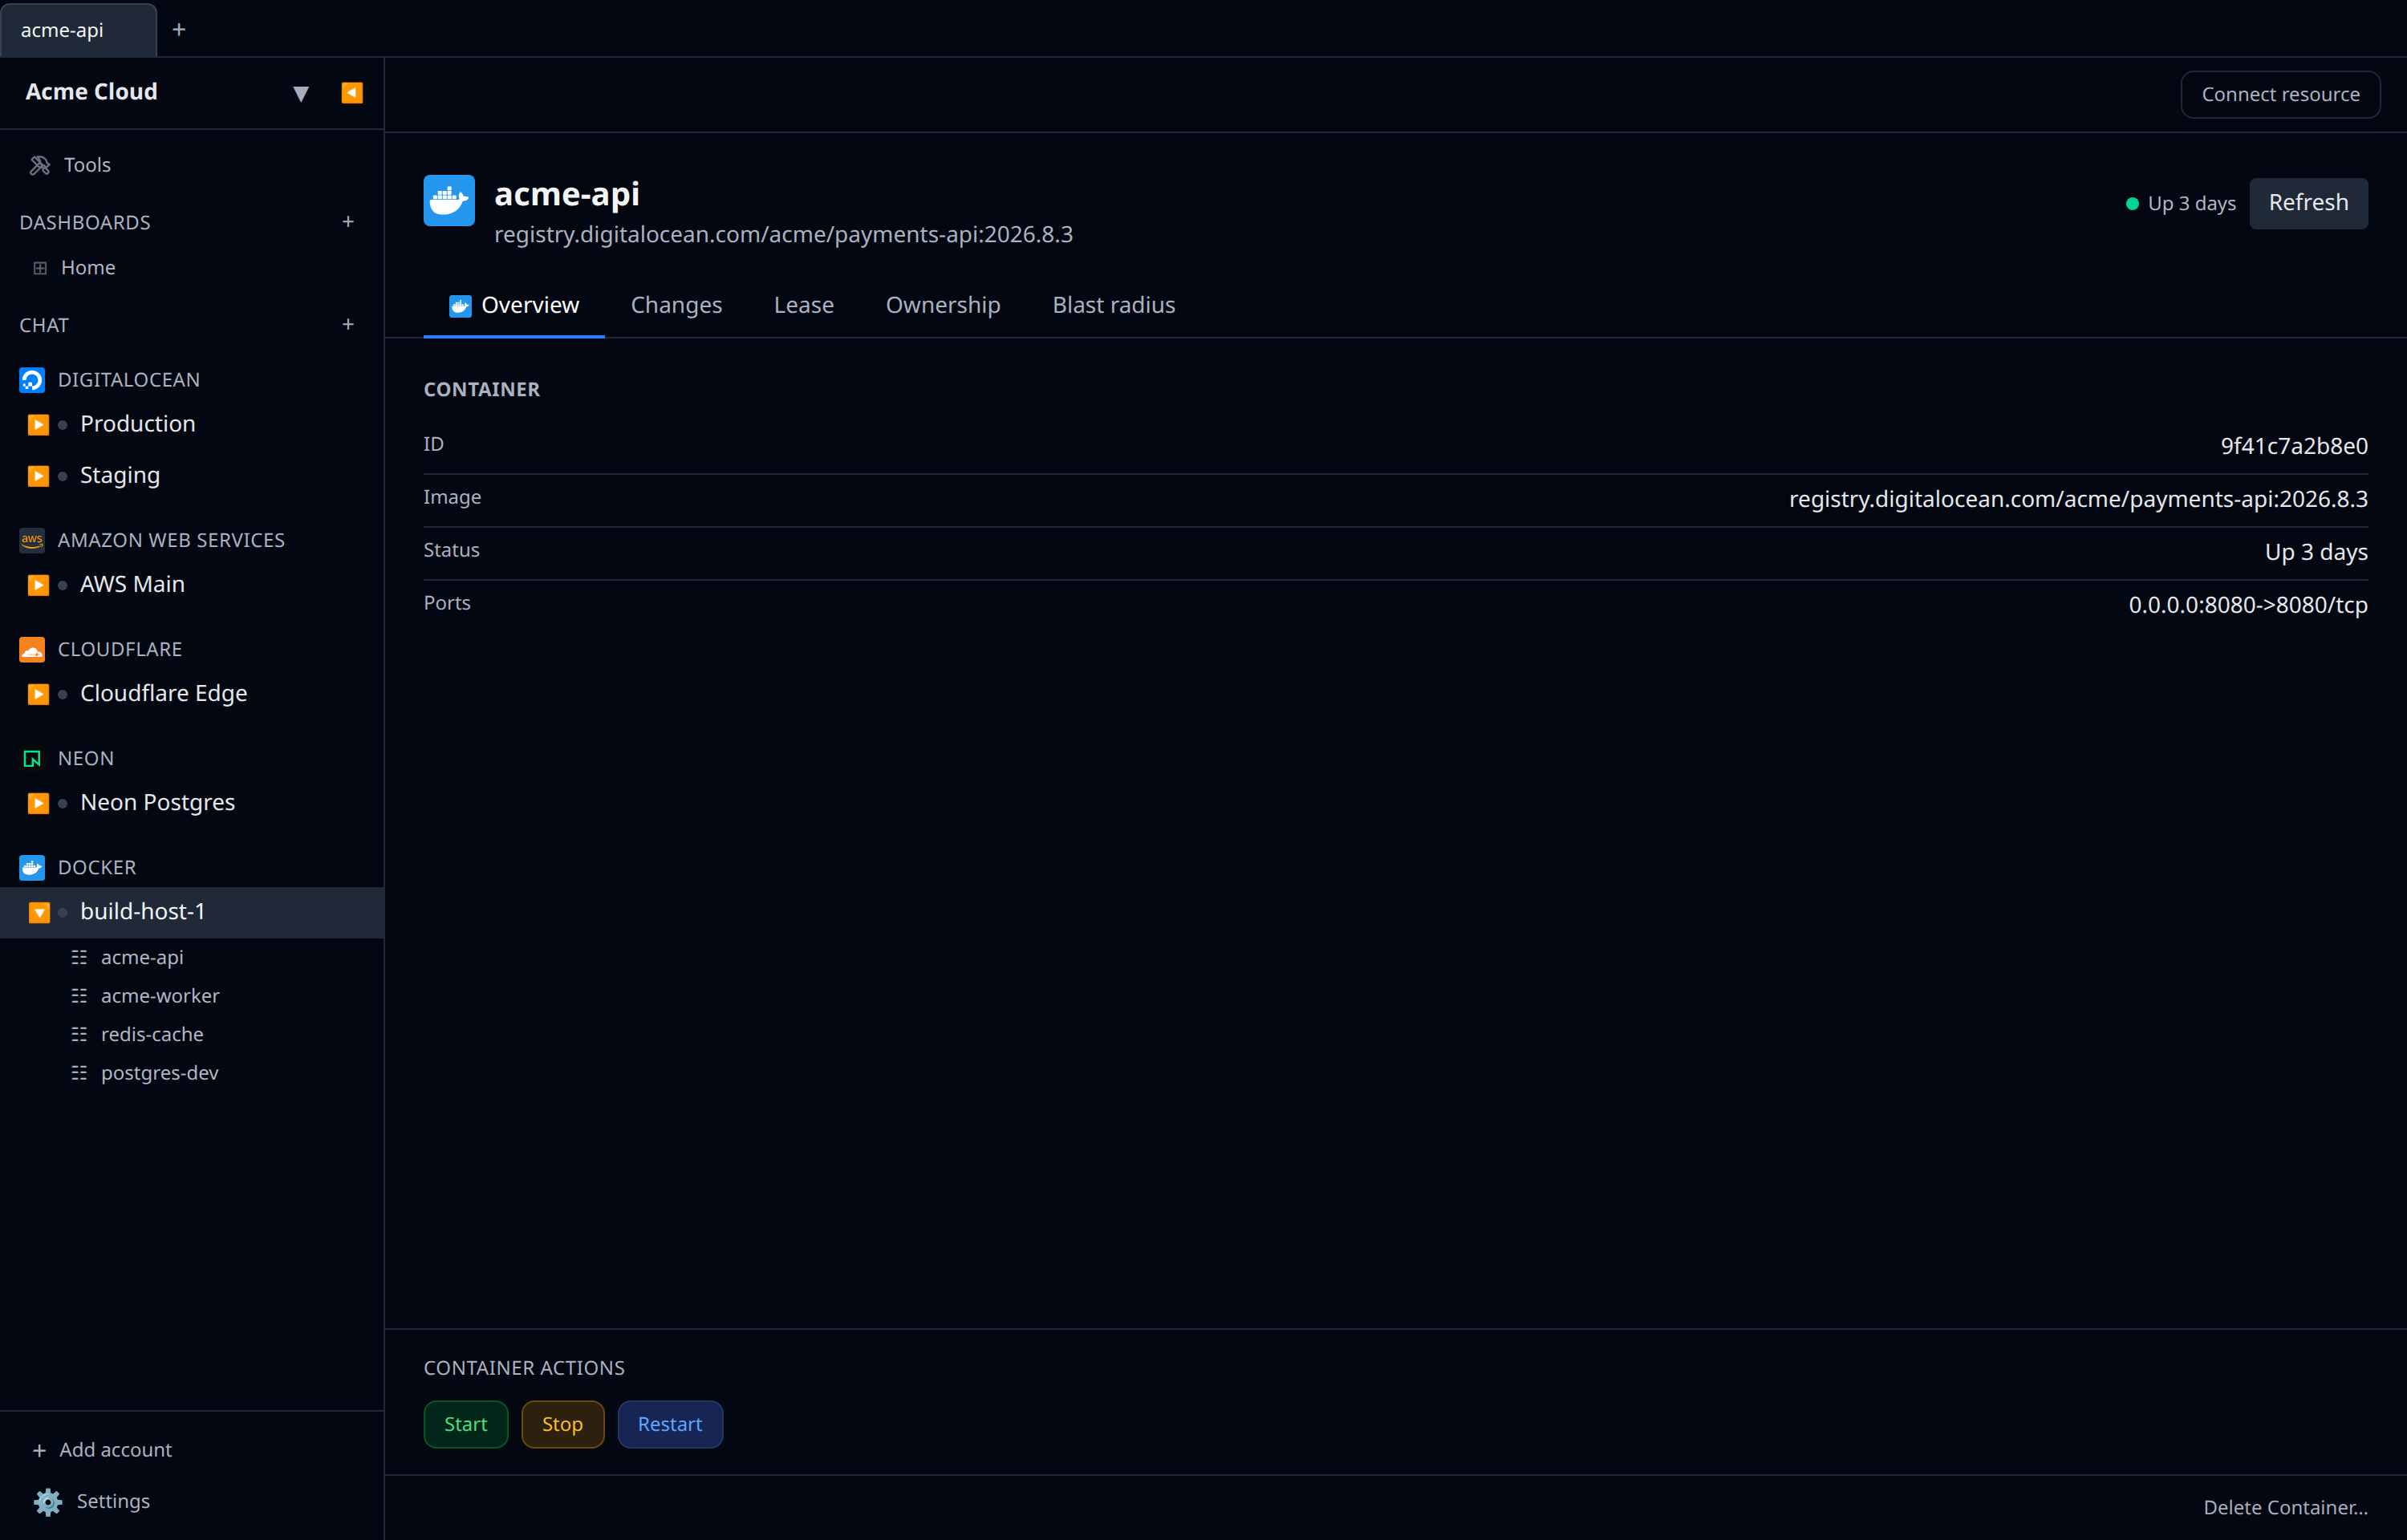Image resolution: width=2407 pixels, height=1540 pixels.
Task: Click the large Docker icon in header
Action: click(449, 201)
